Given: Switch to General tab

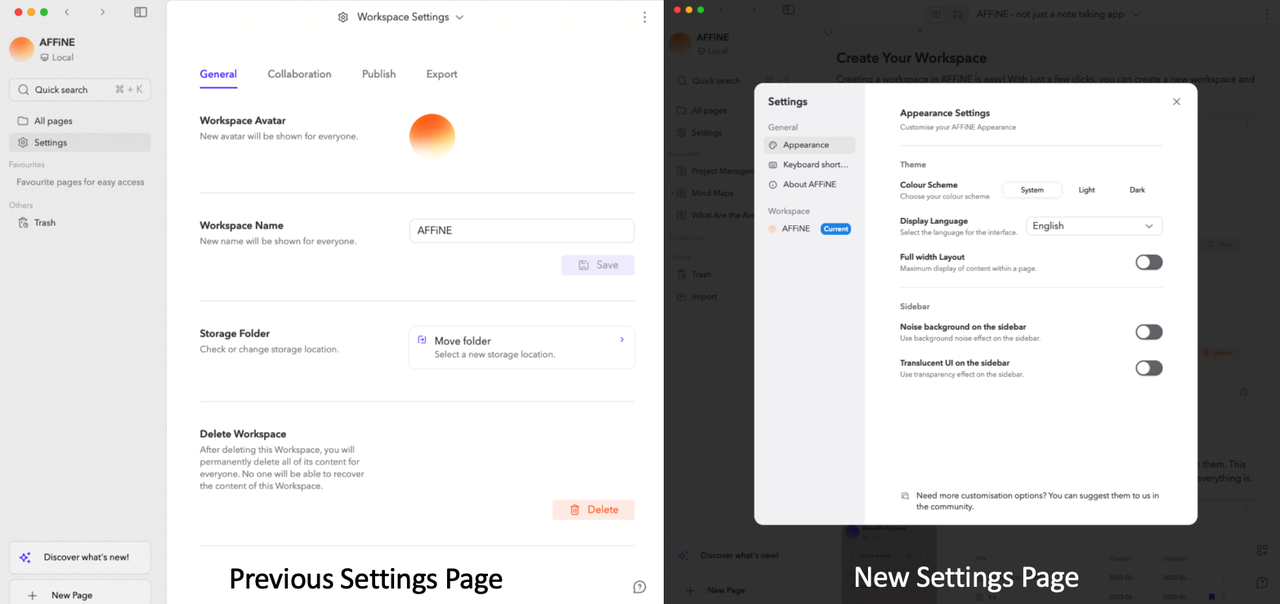Looking at the screenshot, I should [x=218, y=74].
